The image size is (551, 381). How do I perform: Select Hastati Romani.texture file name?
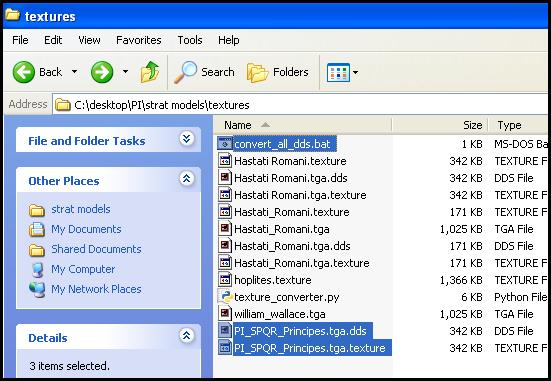(290, 161)
